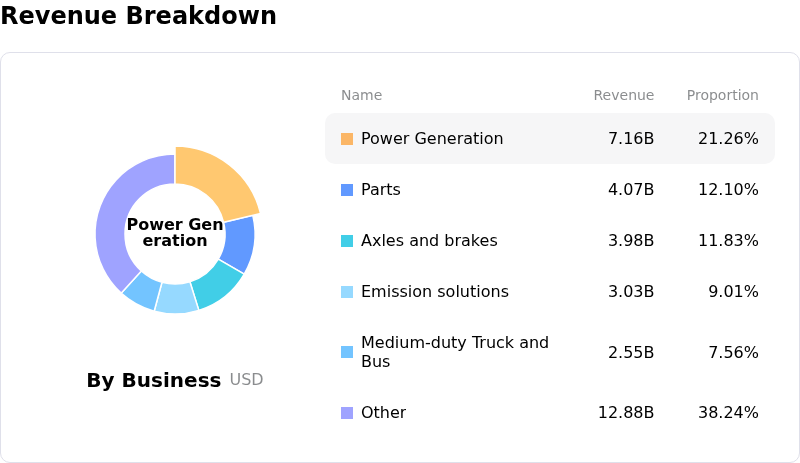Click the large purple Other donut segment
The width and height of the screenshot is (800, 463).
coord(113,218)
